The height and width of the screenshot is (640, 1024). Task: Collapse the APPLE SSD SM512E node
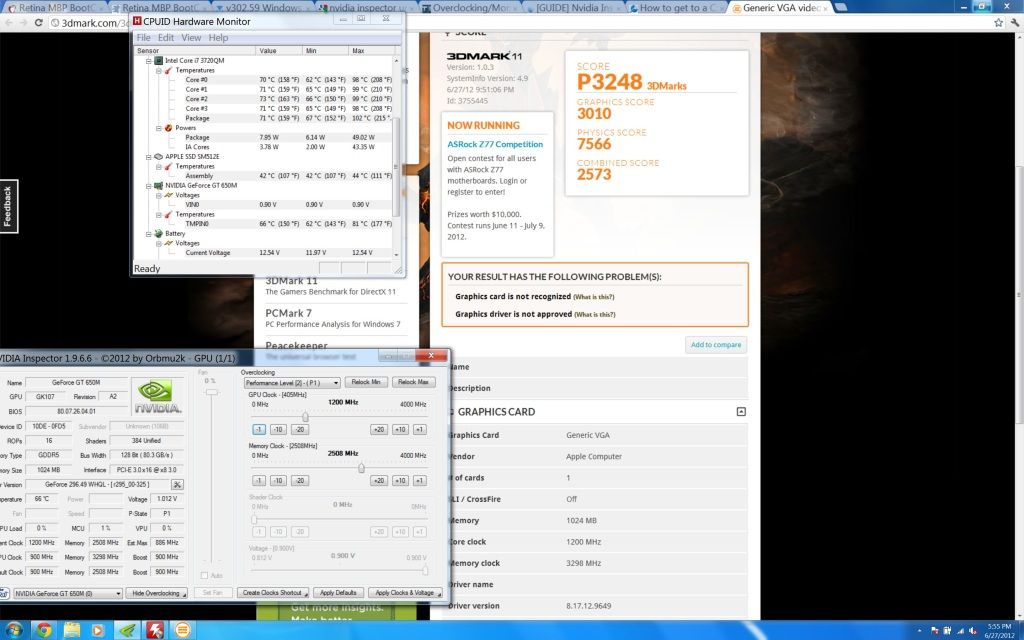pos(148,157)
